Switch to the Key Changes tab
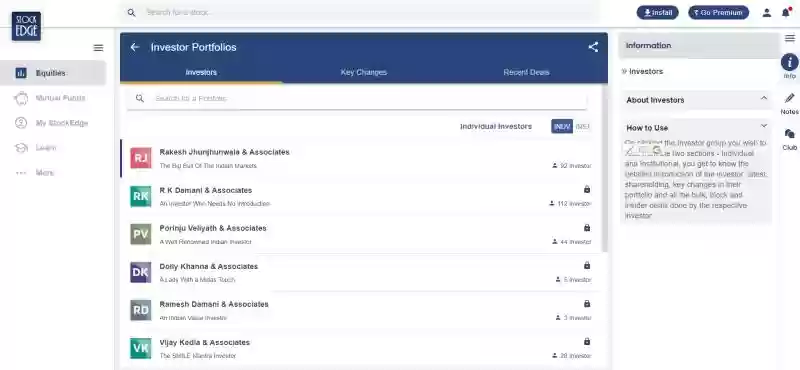Viewport: 800px width, 370px height. click(x=363, y=72)
